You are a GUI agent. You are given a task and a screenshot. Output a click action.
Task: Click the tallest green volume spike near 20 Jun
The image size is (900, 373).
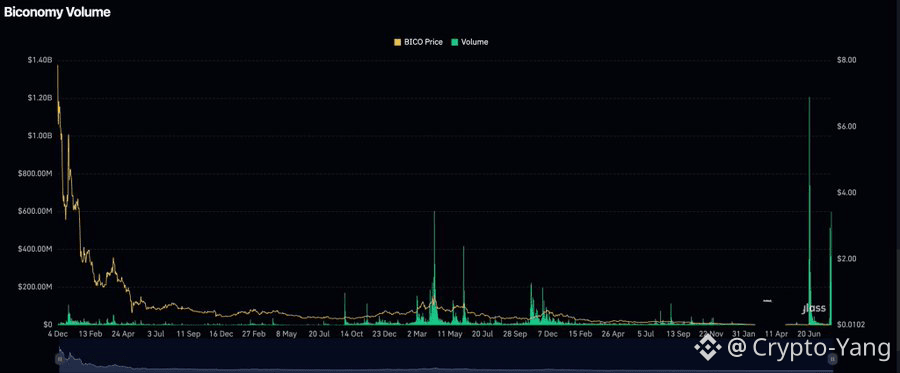point(809,210)
